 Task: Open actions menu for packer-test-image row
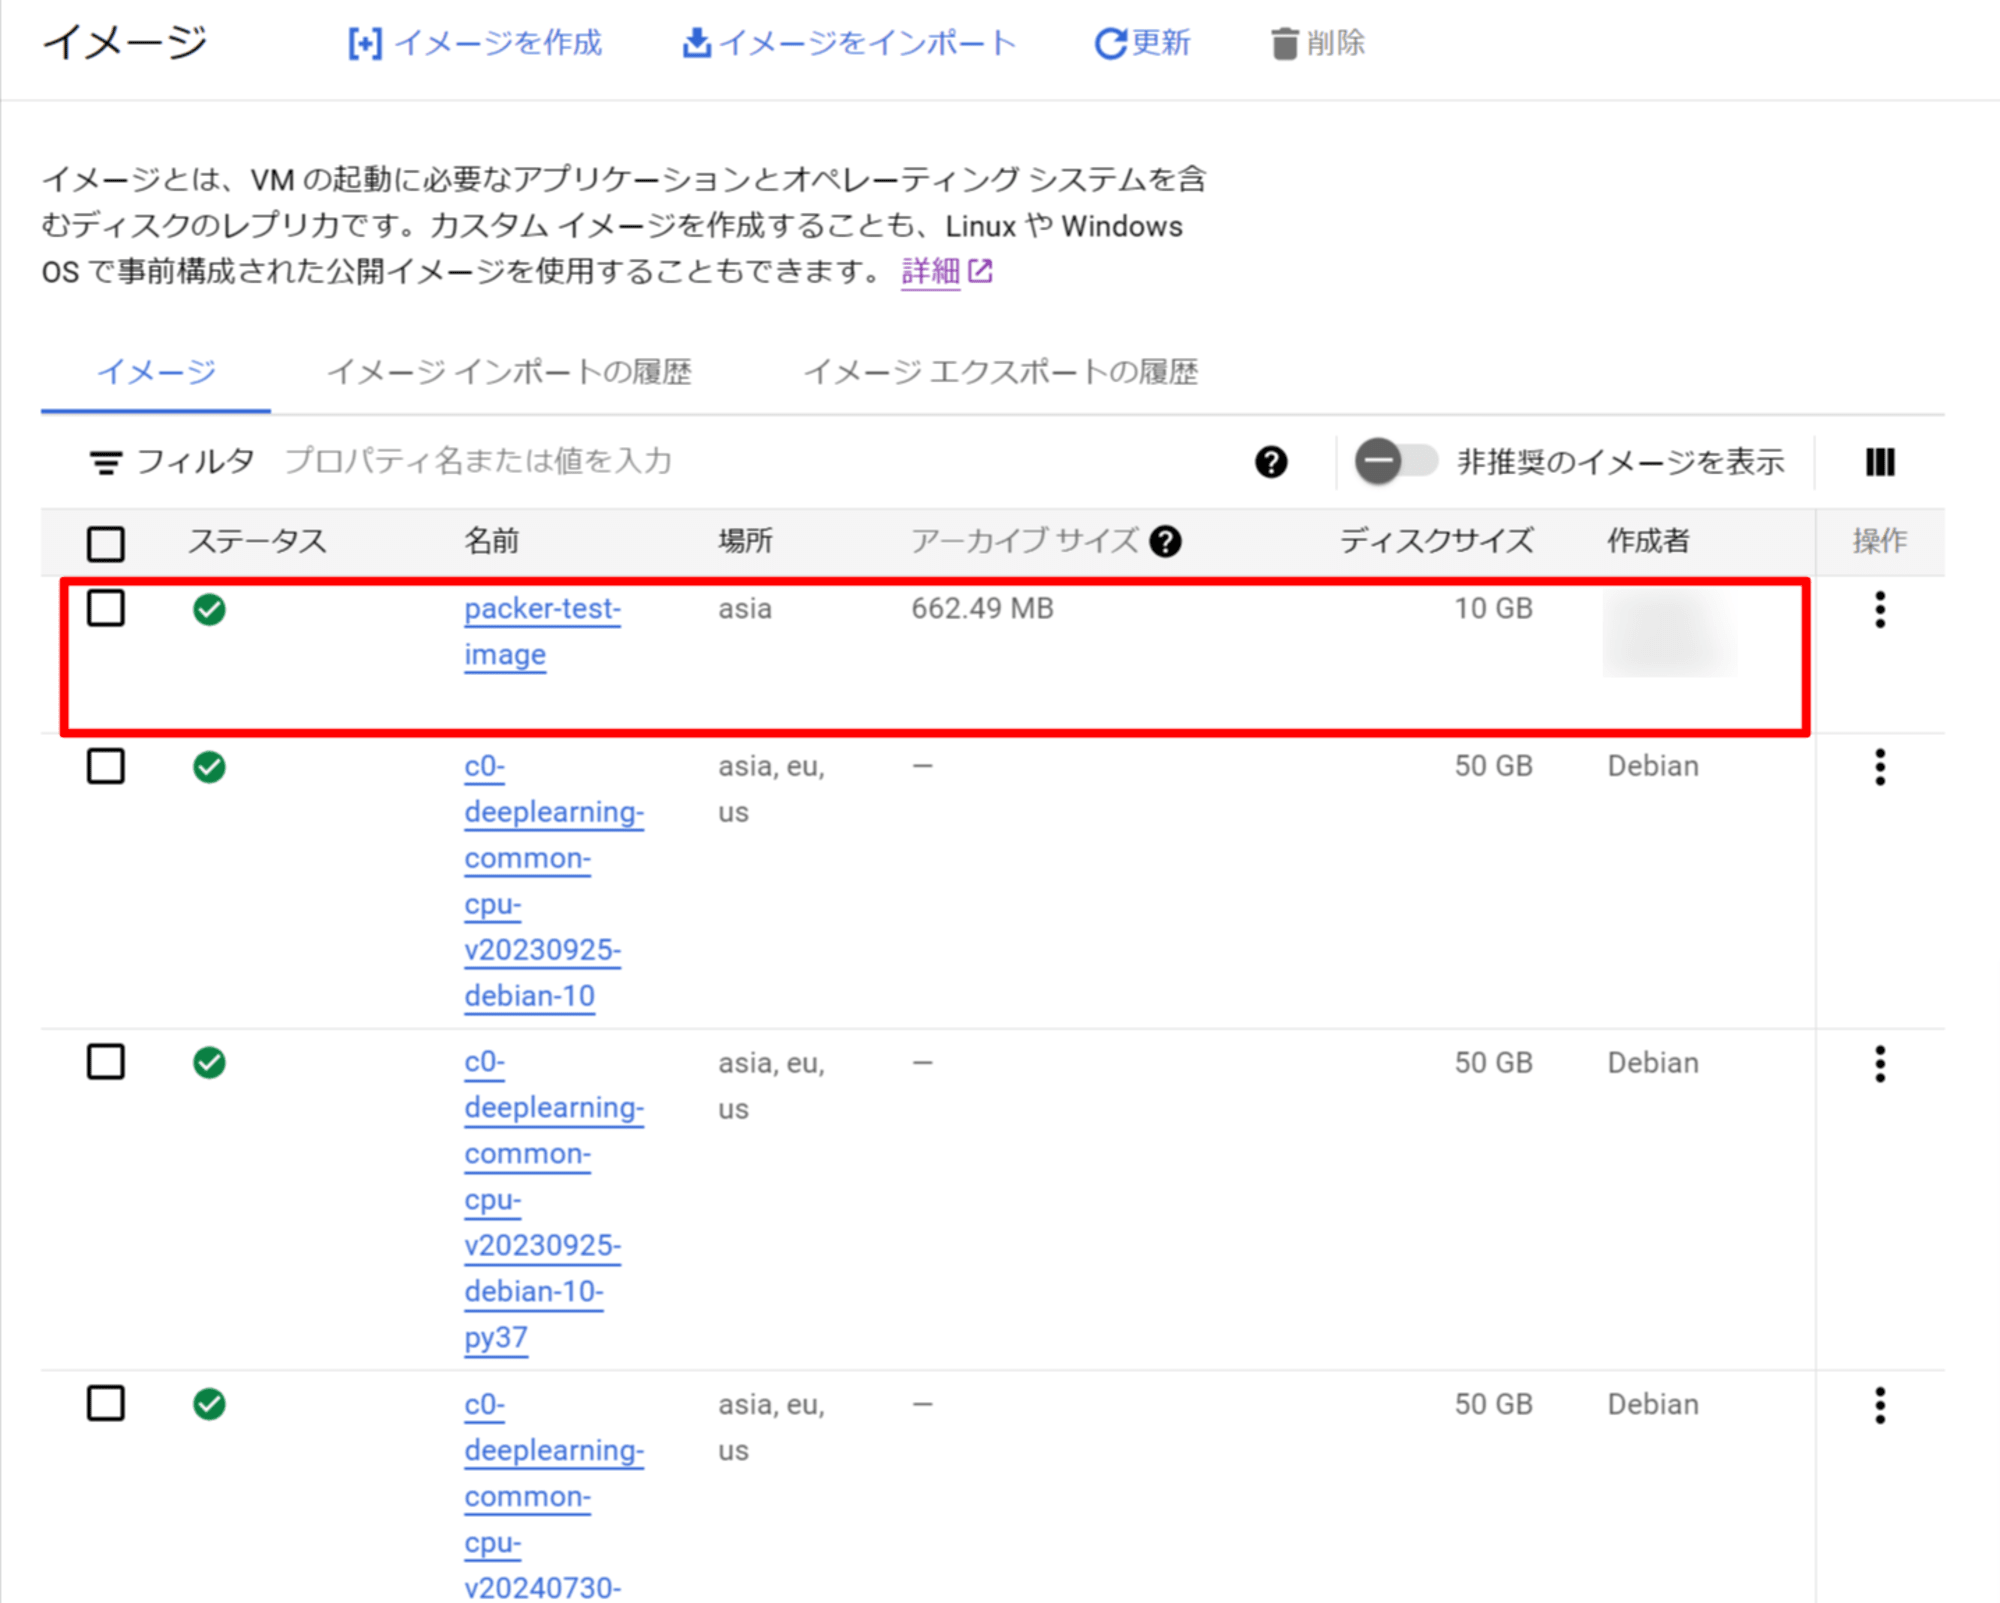click(1880, 609)
